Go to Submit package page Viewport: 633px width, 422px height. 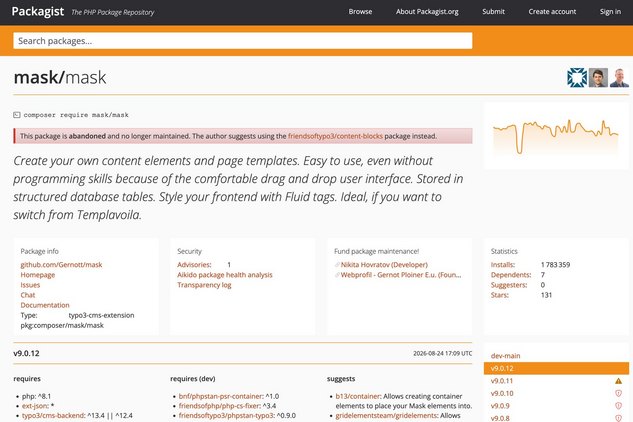click(493, 12)
